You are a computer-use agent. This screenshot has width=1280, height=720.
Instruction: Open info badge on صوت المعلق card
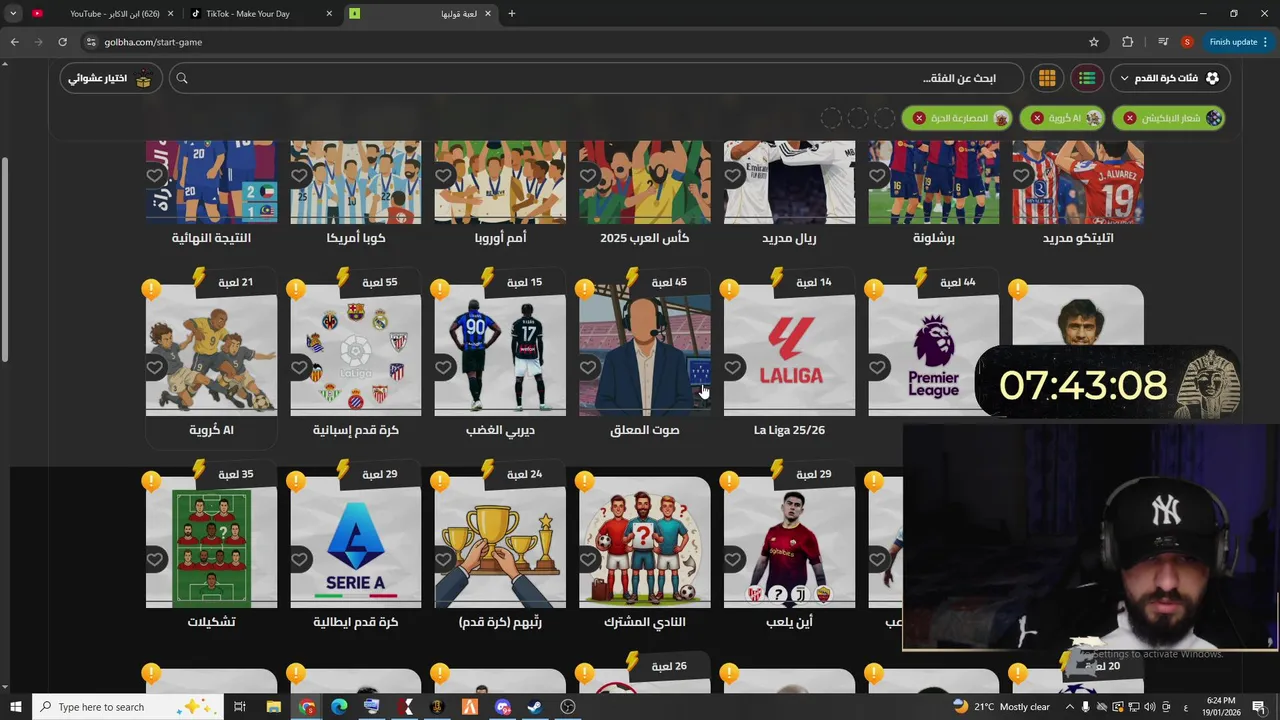point(585,290)
